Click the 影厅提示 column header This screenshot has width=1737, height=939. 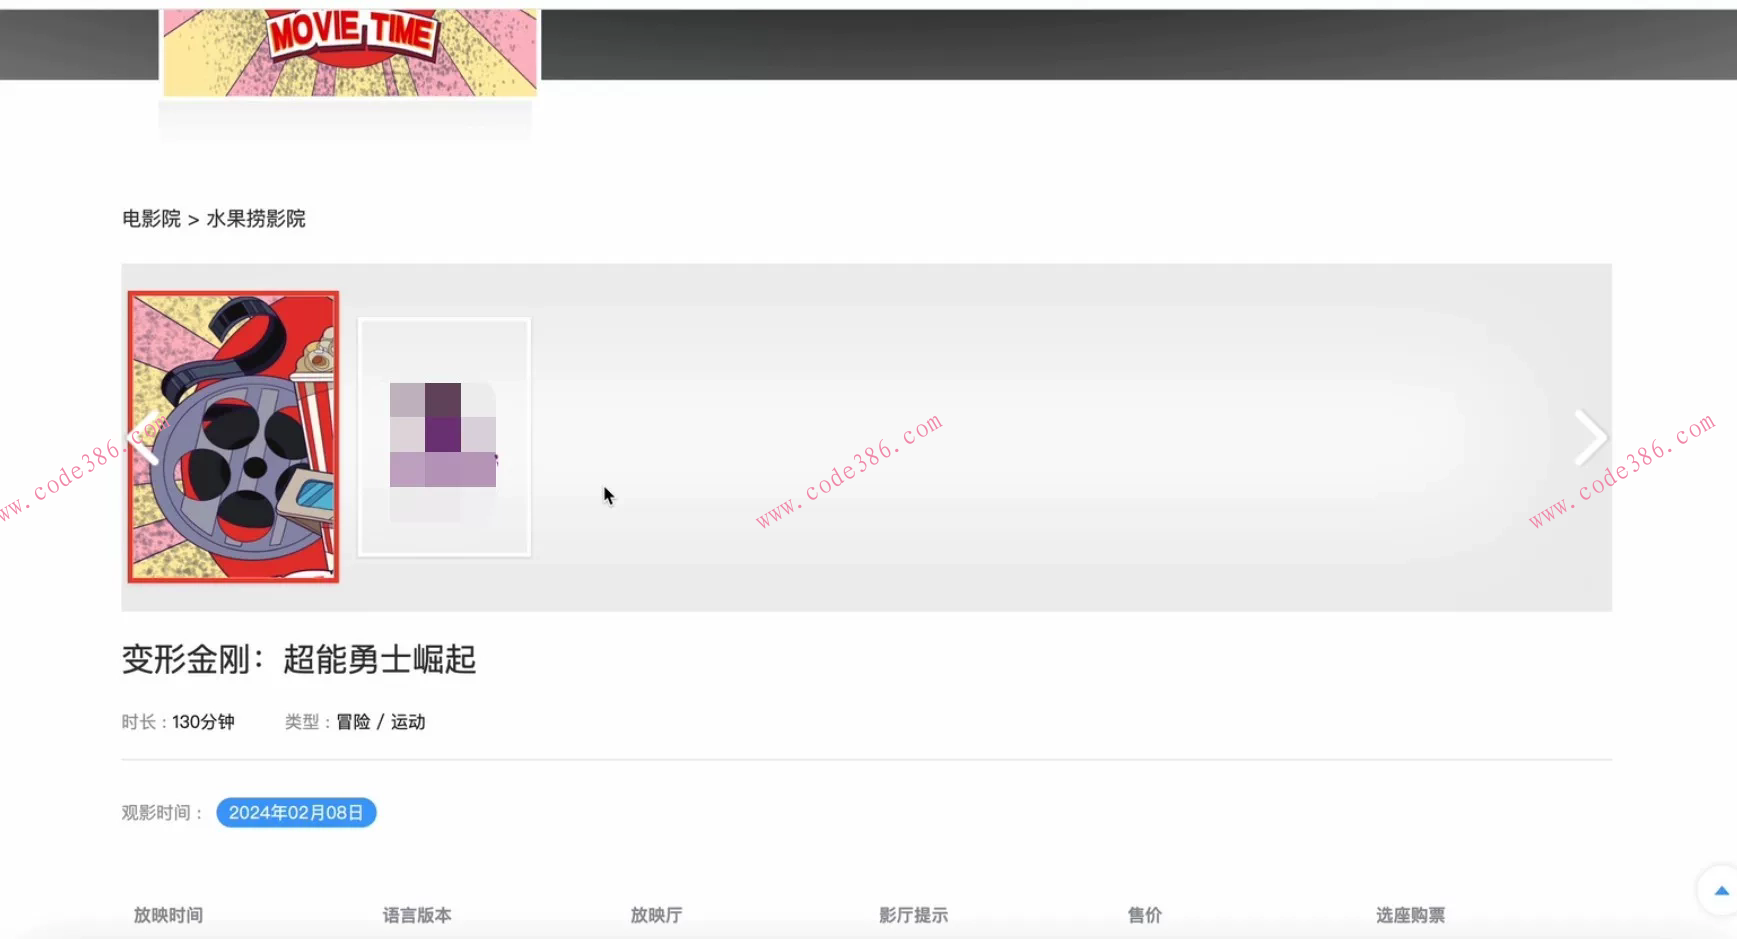click(x=913, y=915)
